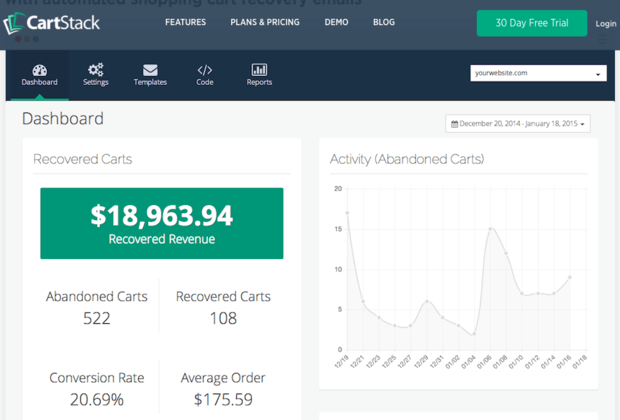Click the 12/29 data point on chart
This screenshot has width=620, height=420.
click(x=427, y=301)
